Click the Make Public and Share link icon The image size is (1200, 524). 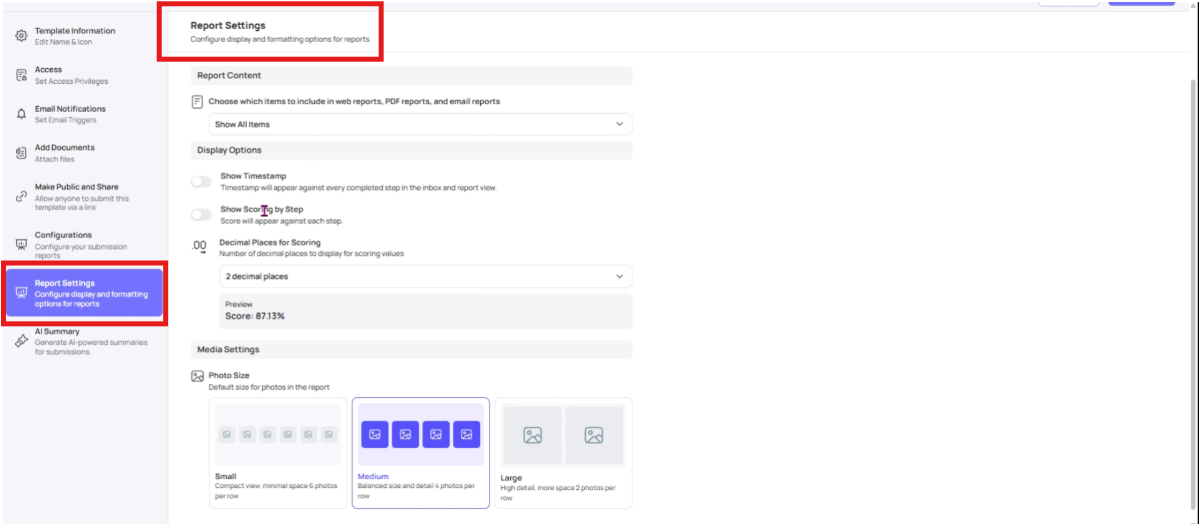21,197
